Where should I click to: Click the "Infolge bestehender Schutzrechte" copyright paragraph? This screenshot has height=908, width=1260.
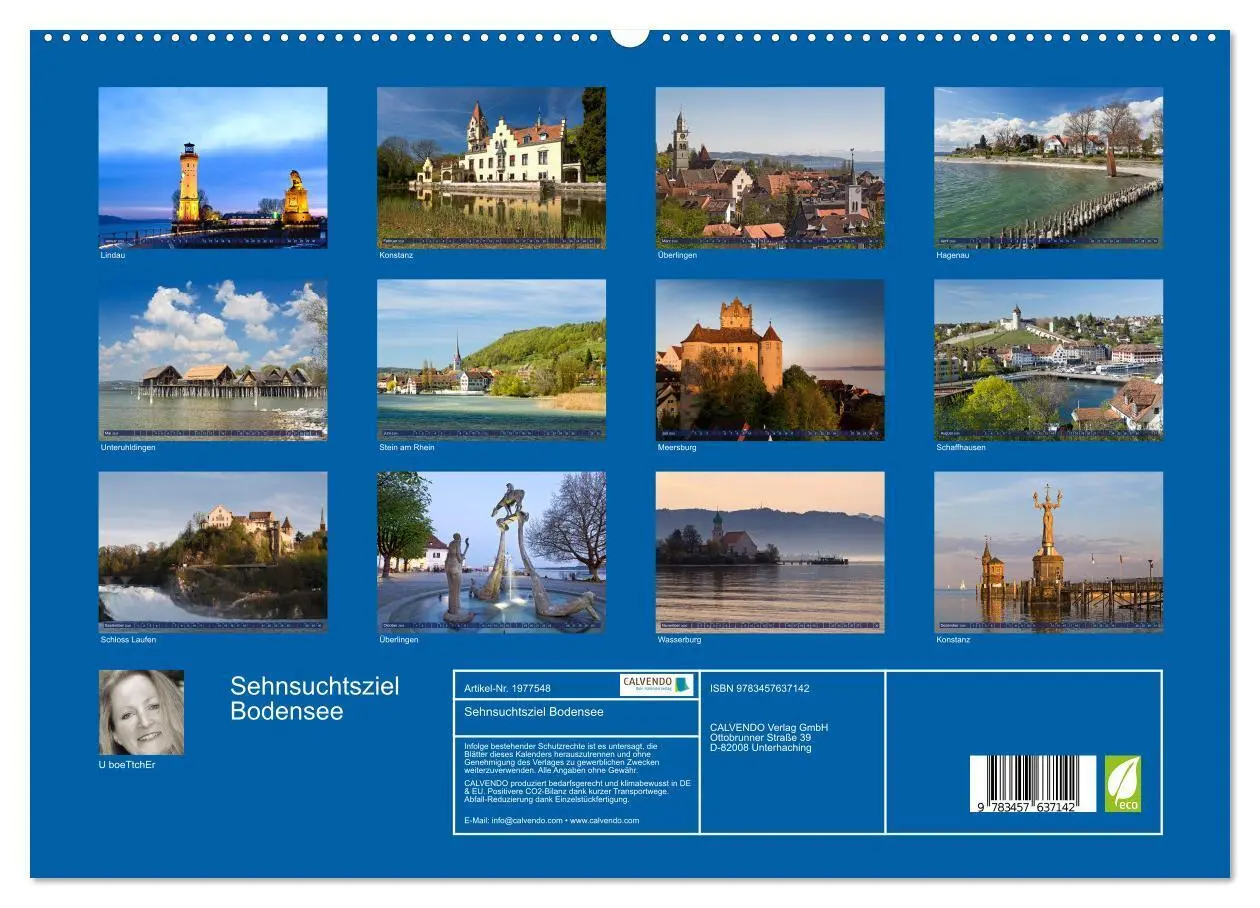(x=562, y=758)
